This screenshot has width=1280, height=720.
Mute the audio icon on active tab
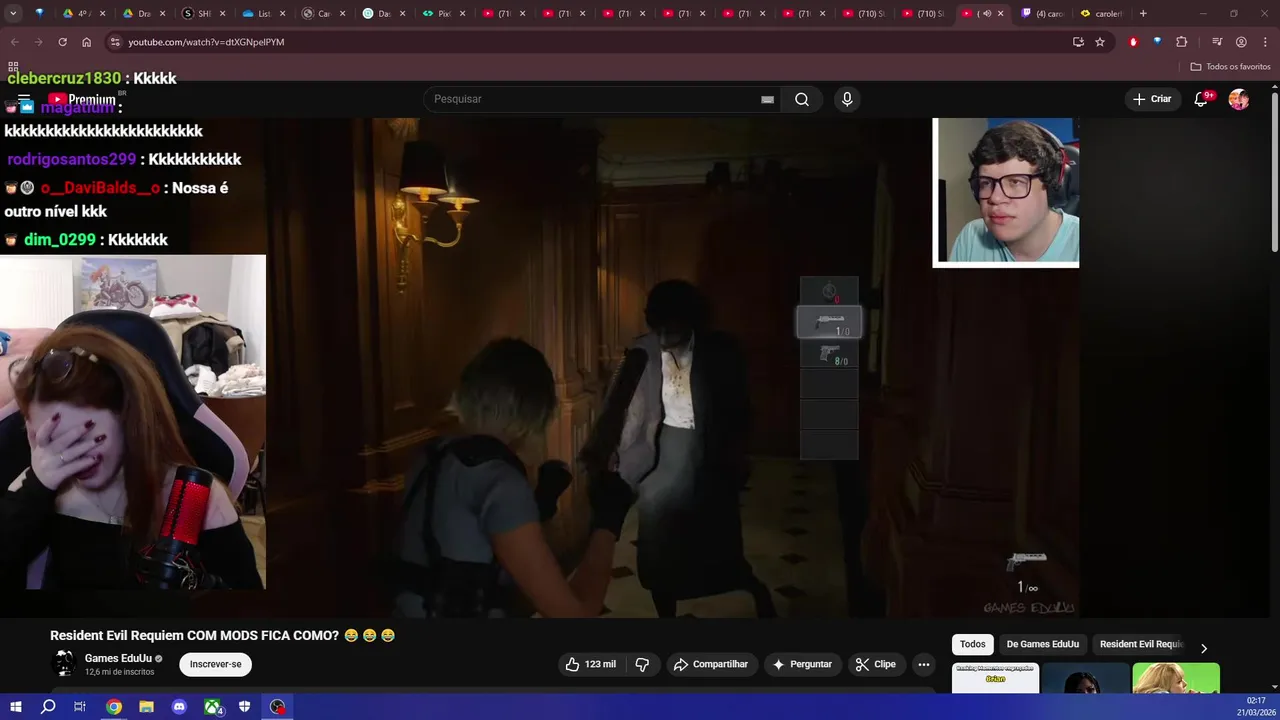click(986, 14)
